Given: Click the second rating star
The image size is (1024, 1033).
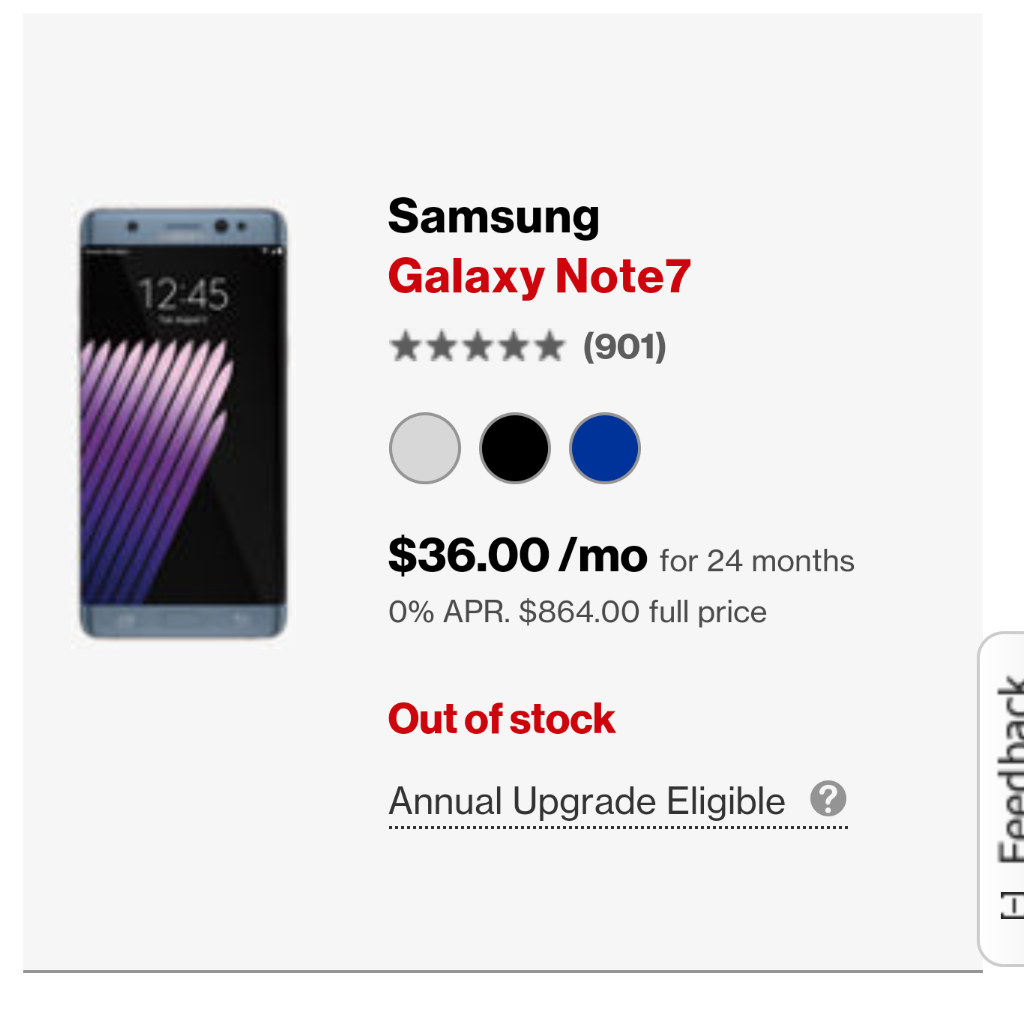Looking at the screenshot, I should click(x=441, y=347).
